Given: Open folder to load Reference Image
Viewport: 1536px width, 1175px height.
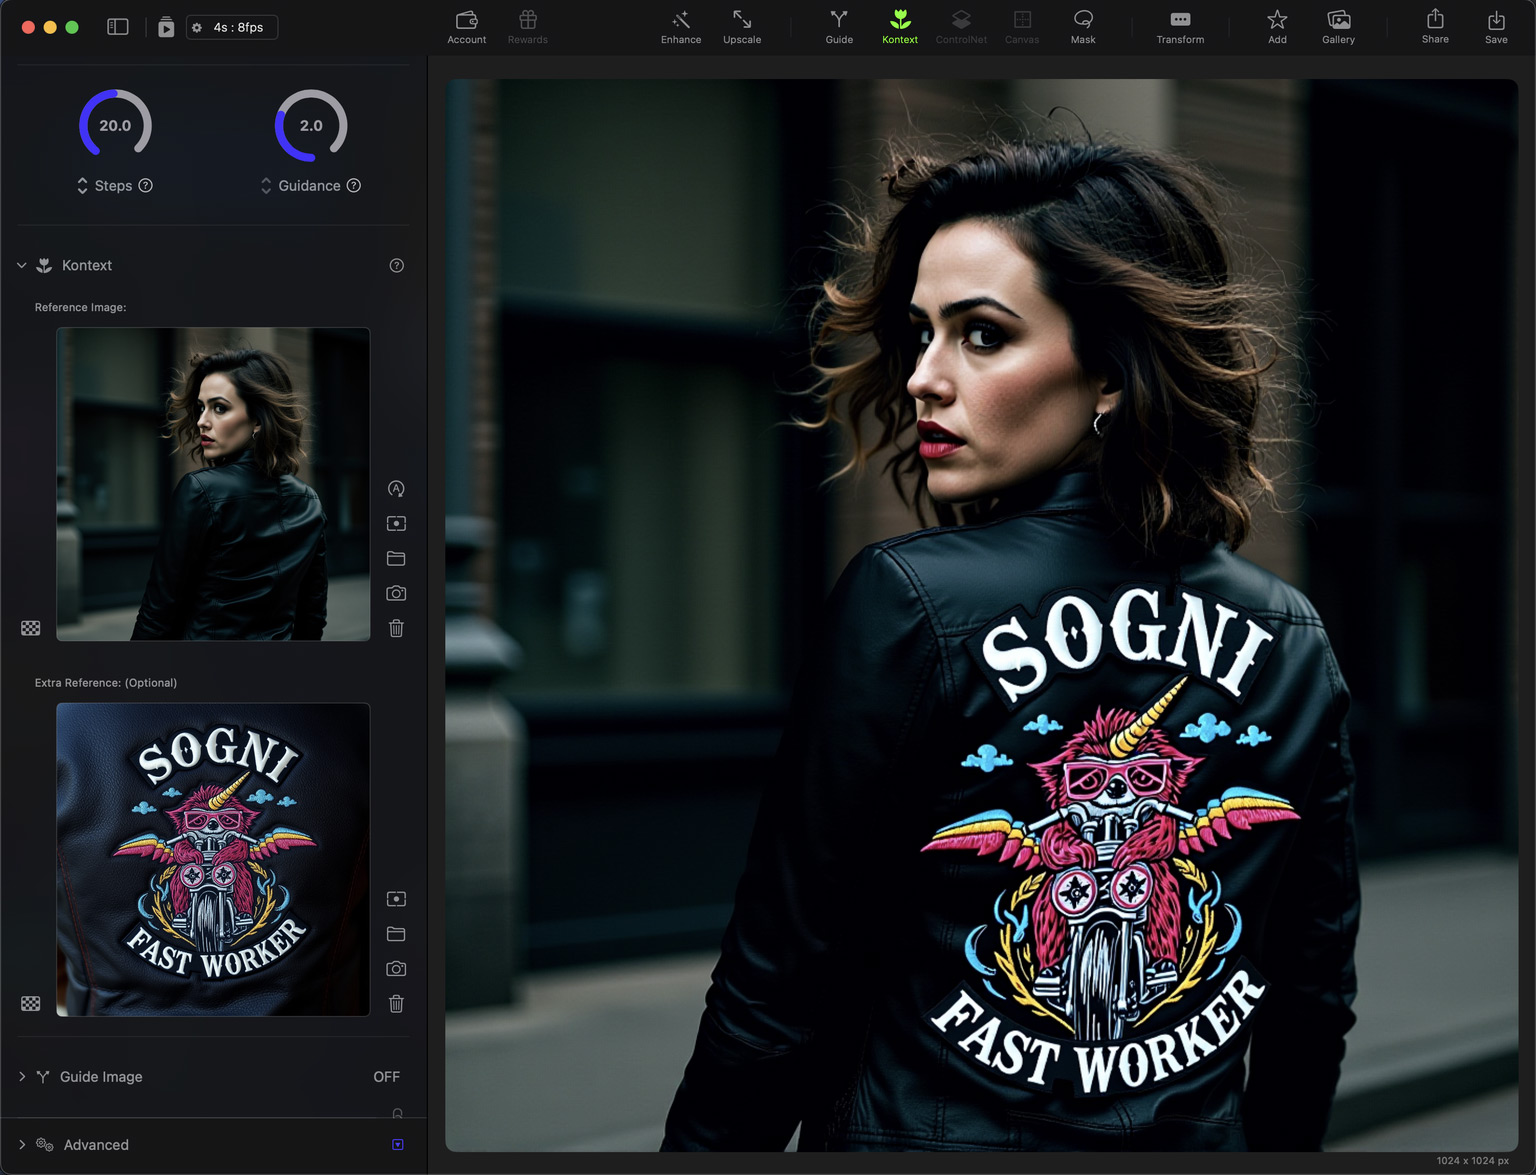Looking at the screenshot, I should tap(396, 558).
